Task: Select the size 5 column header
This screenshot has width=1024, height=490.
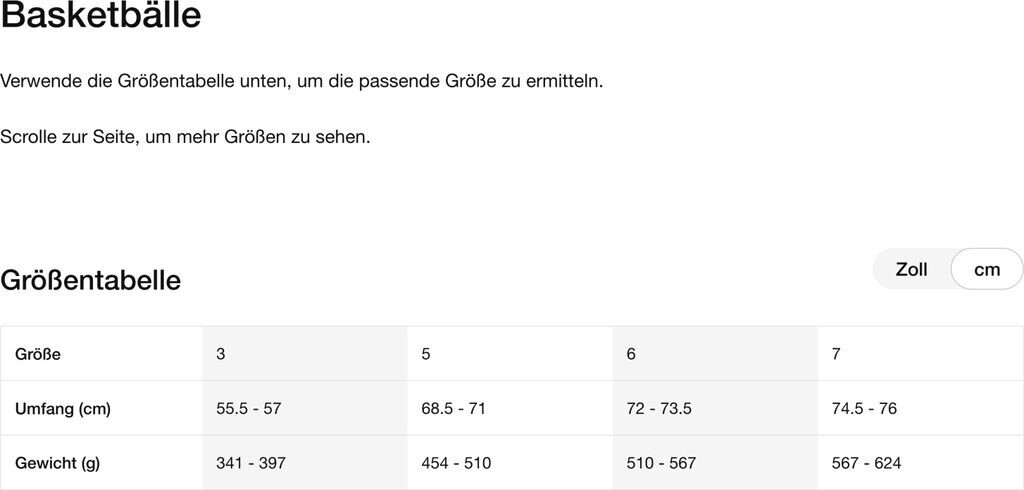Action: coord(426,354)
